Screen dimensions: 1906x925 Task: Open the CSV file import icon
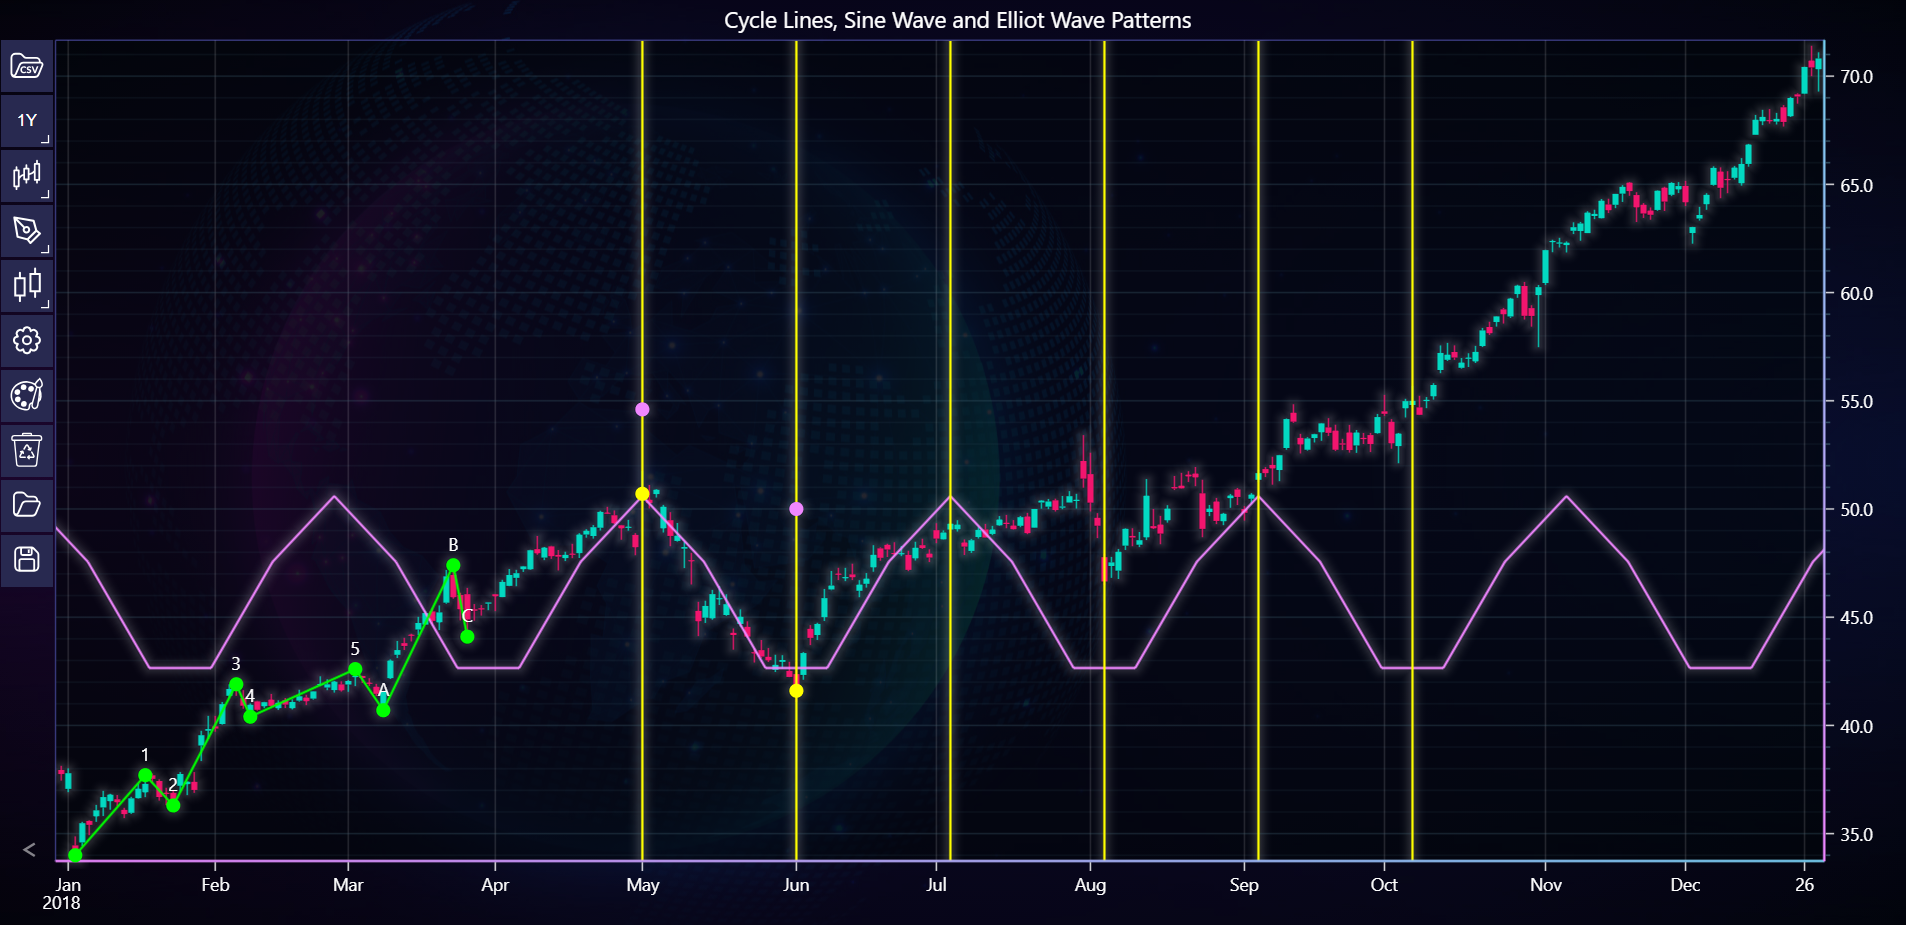[27, 67]
